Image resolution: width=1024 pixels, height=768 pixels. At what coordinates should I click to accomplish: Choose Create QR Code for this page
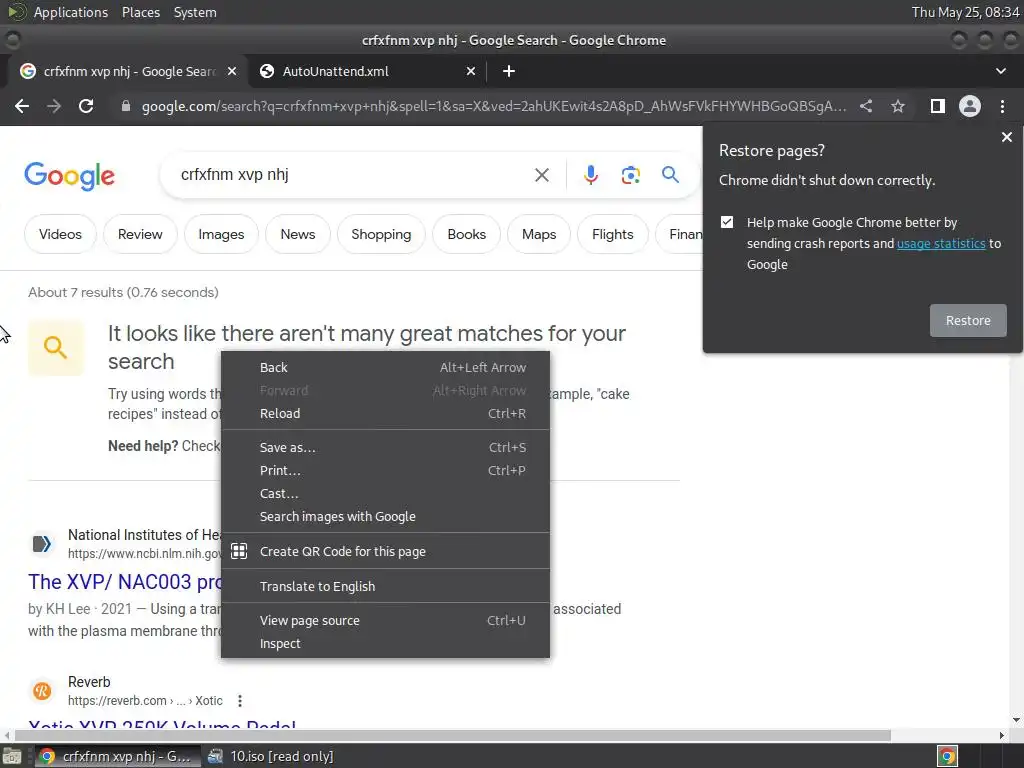[385, 551]
